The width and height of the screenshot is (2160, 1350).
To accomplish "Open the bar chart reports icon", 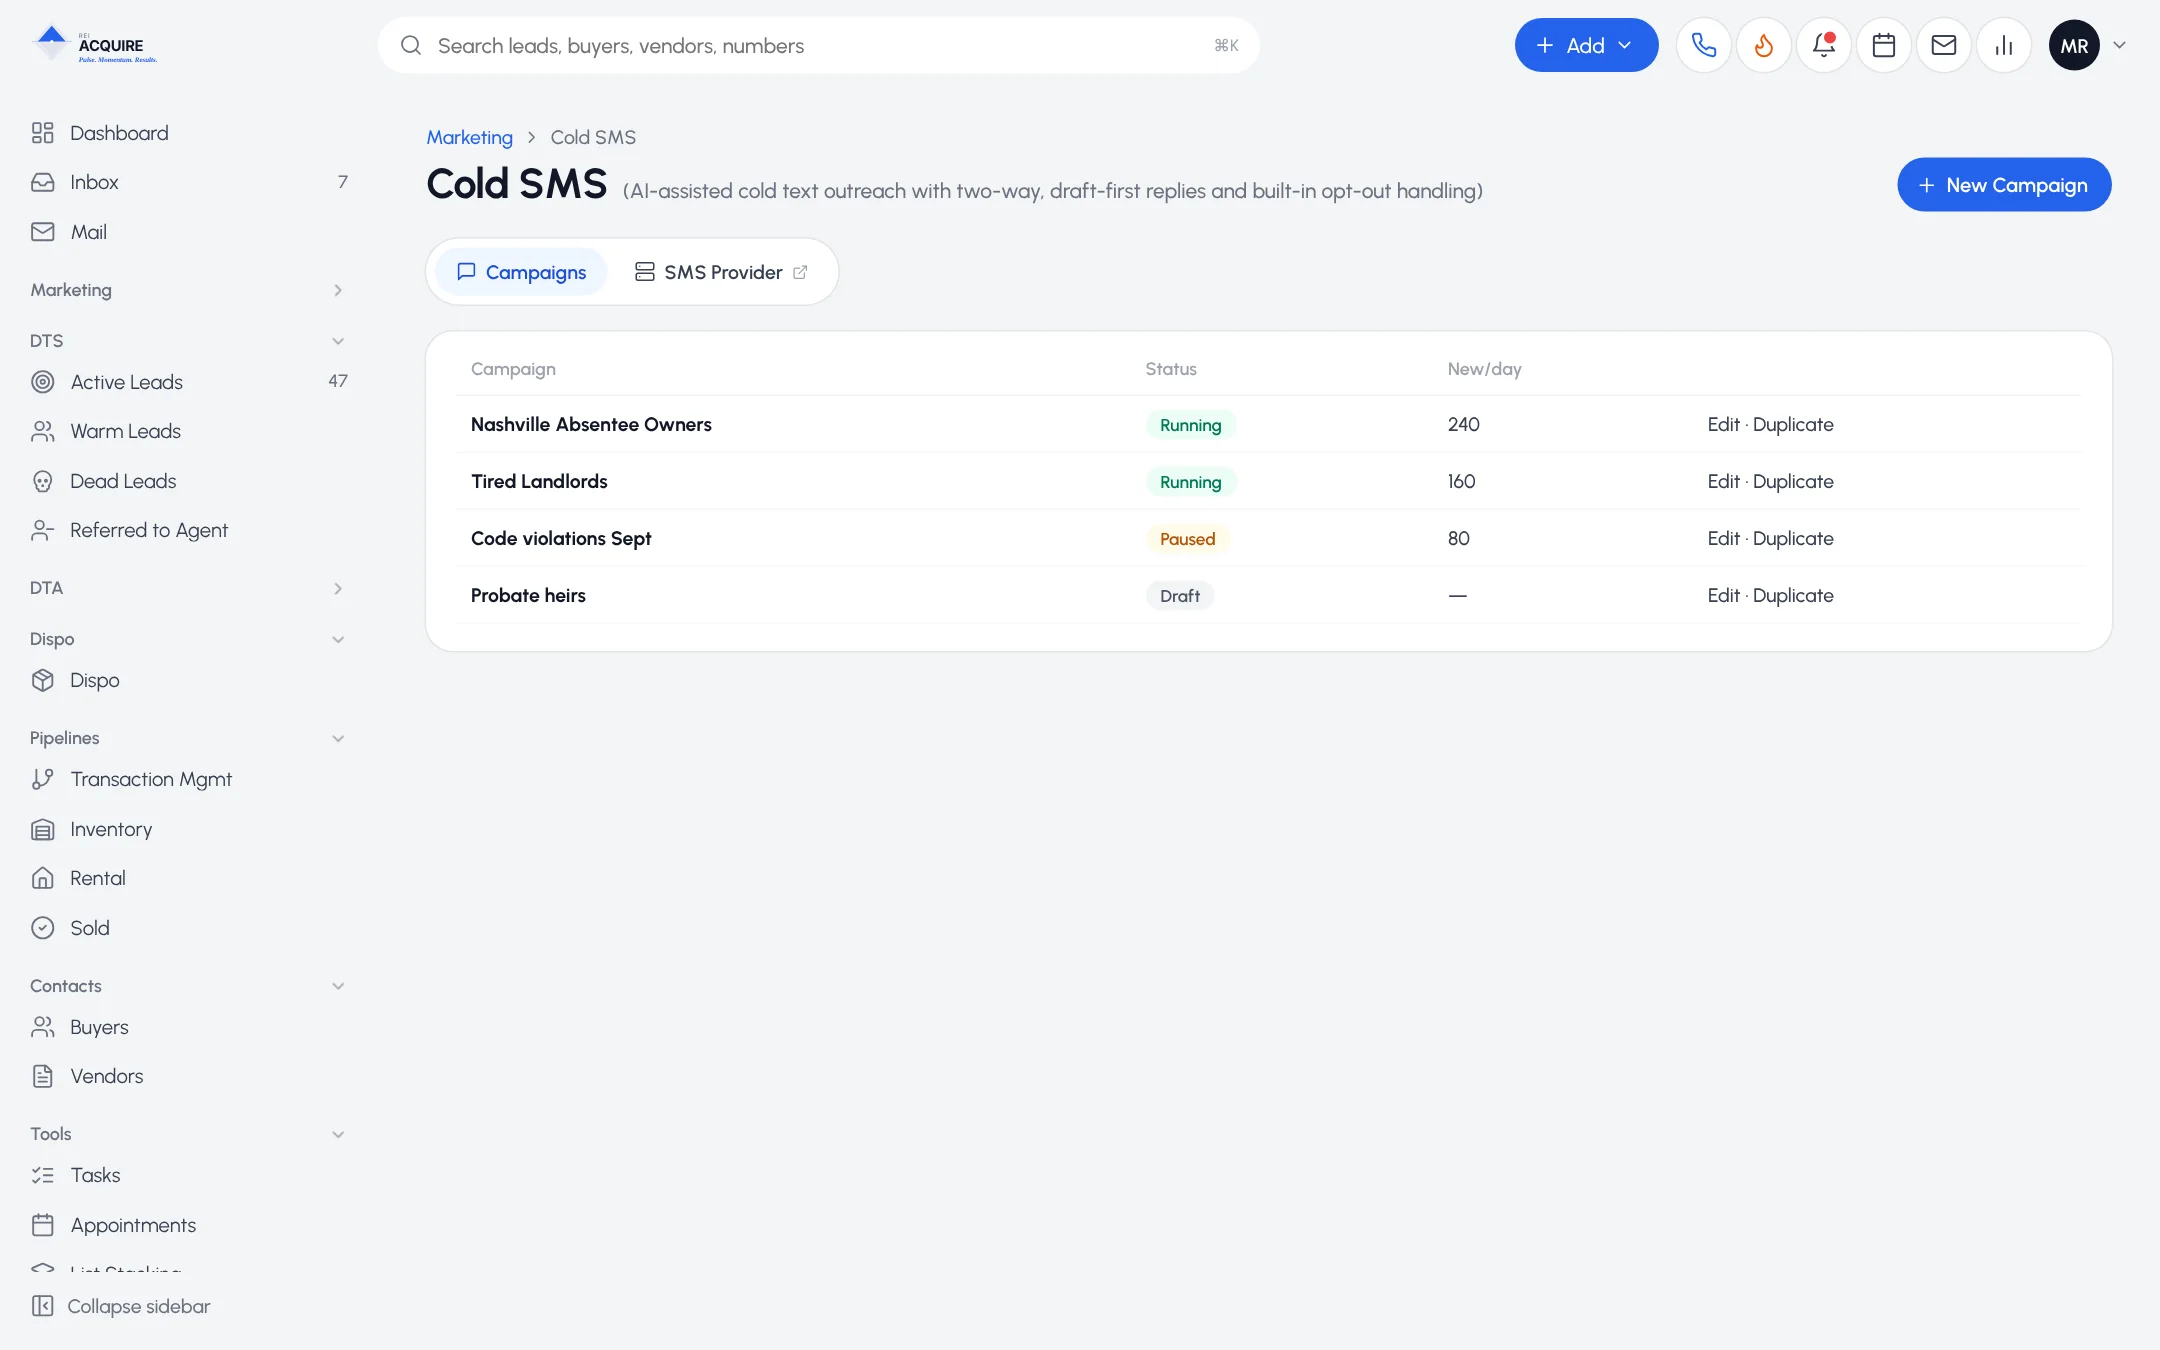I will coord(2004,45).
